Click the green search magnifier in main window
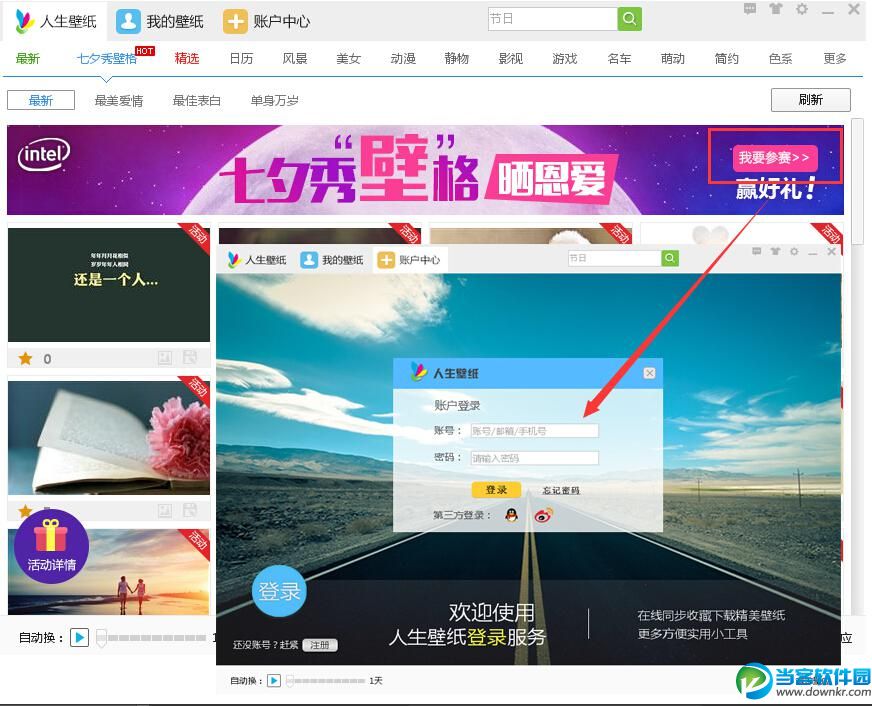The height and width of the screenshot is (706, 872). click(630, 19)
